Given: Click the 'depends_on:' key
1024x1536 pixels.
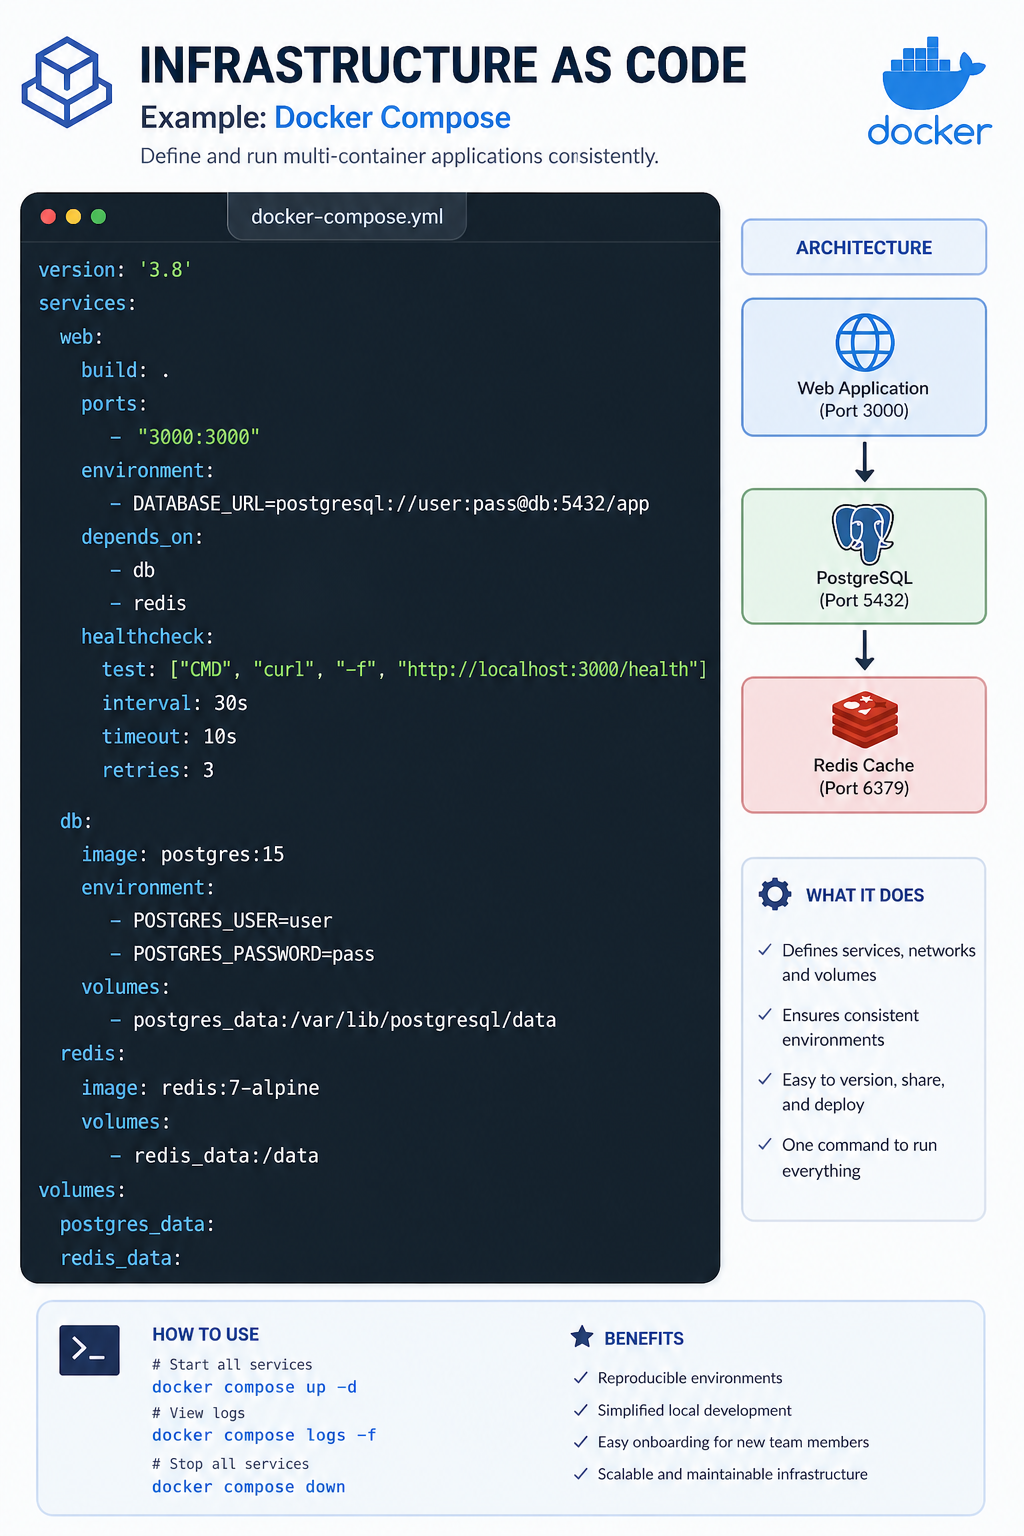Looking at the screenshot, I should pos(142,537).
